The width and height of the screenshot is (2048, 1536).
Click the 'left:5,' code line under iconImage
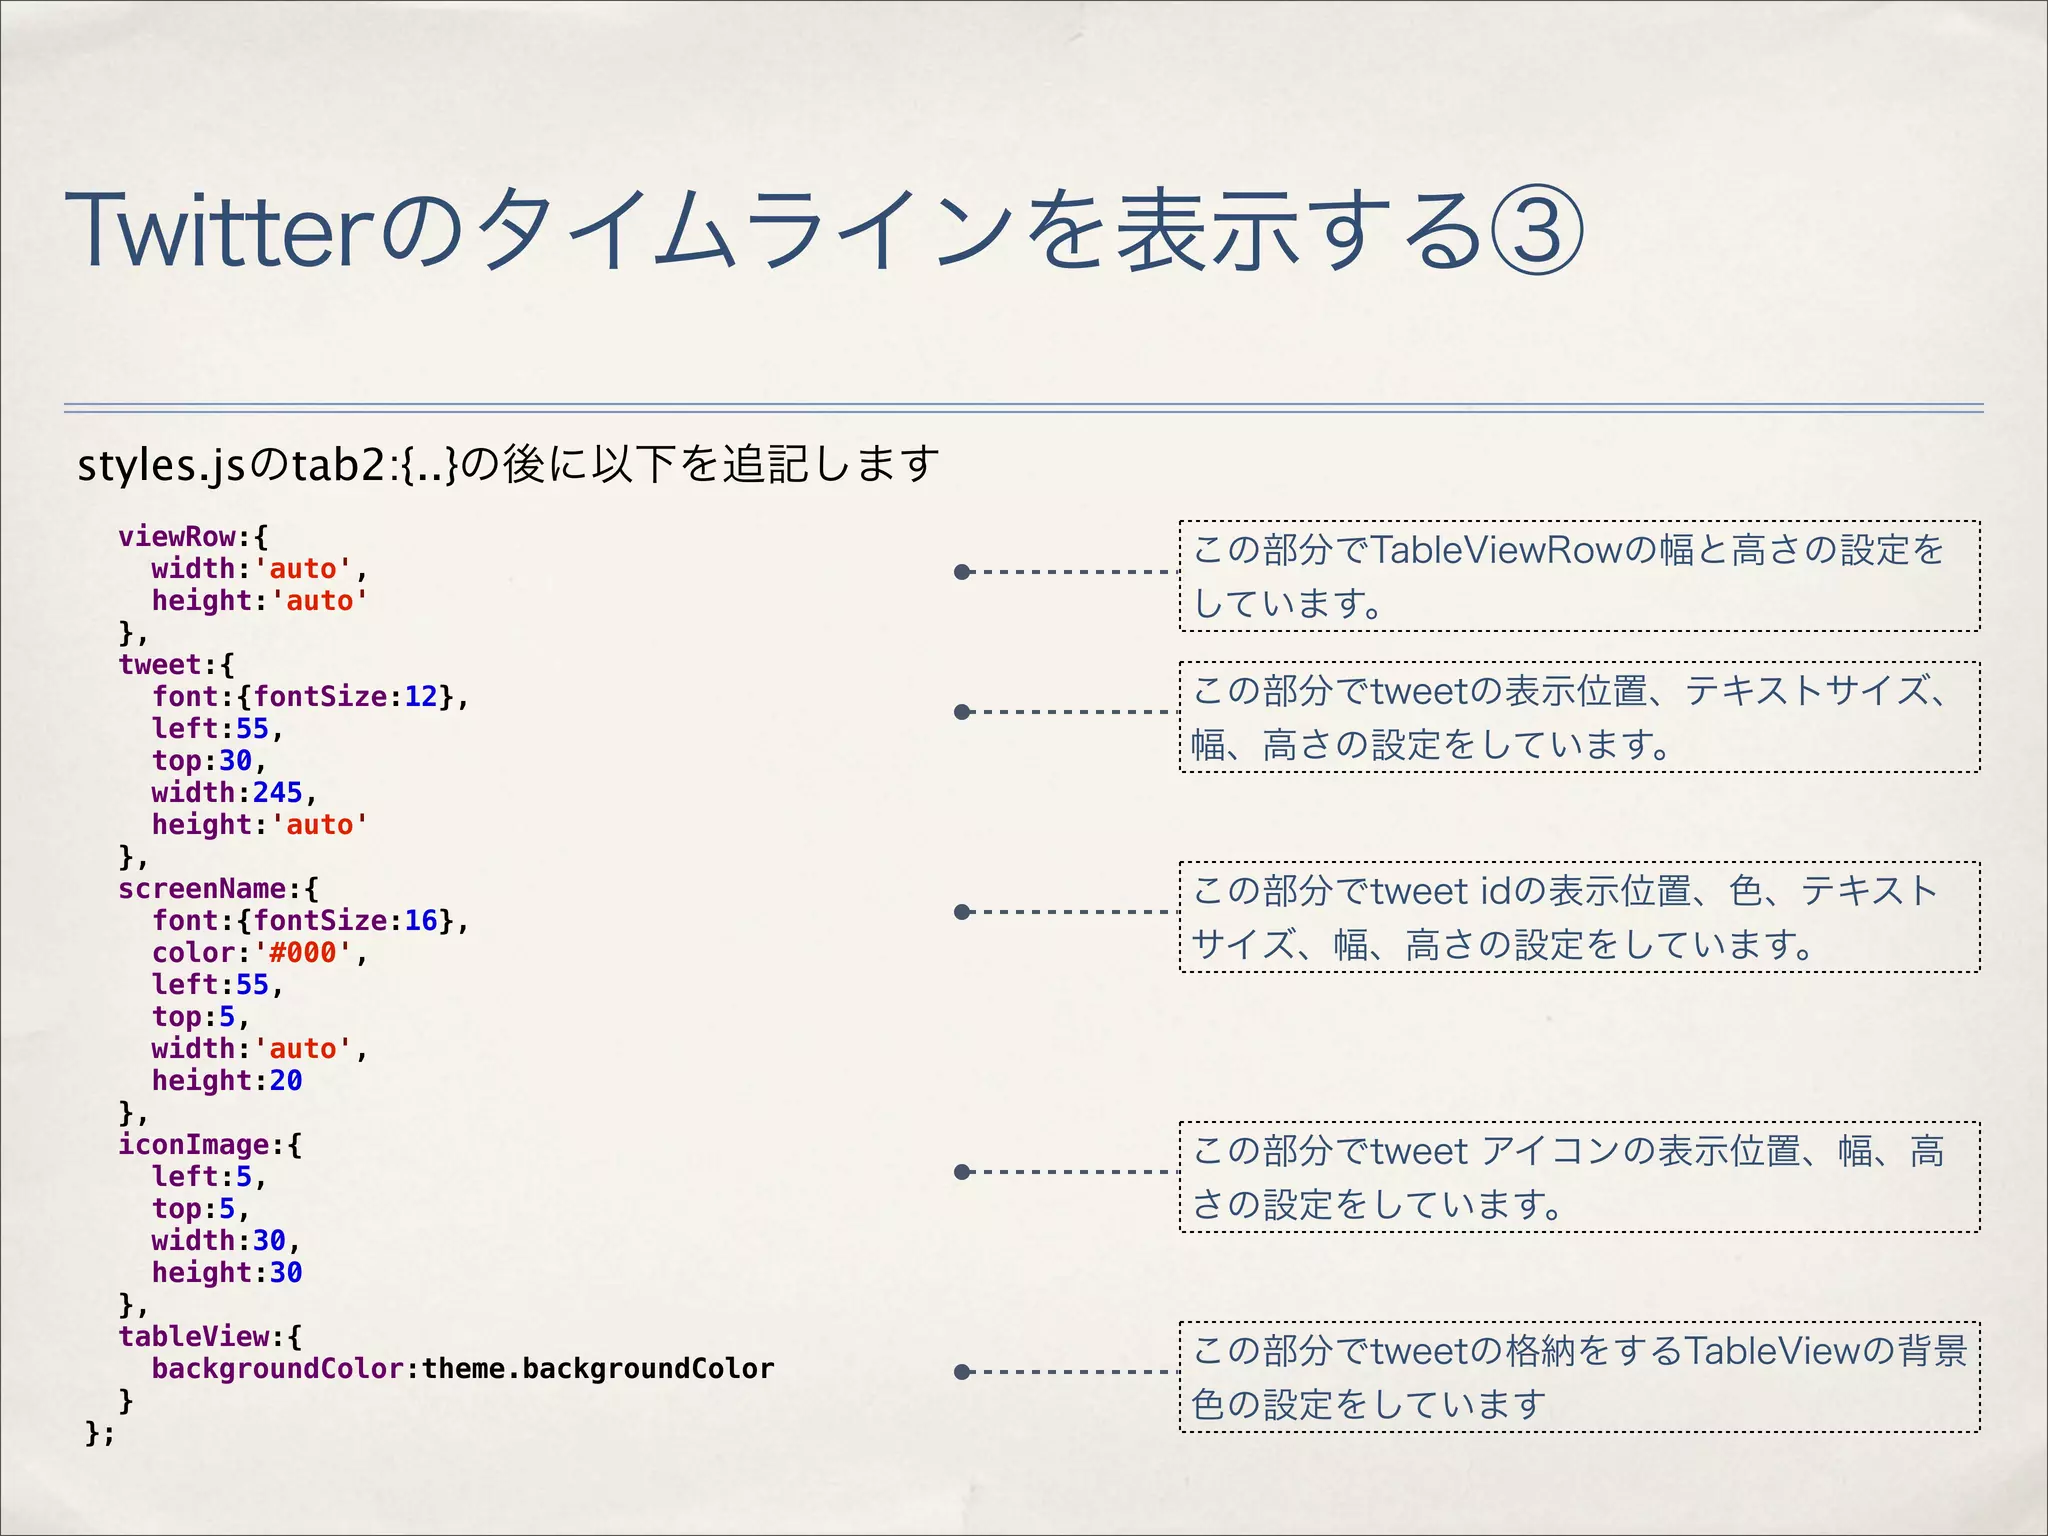click(209, 1177)
